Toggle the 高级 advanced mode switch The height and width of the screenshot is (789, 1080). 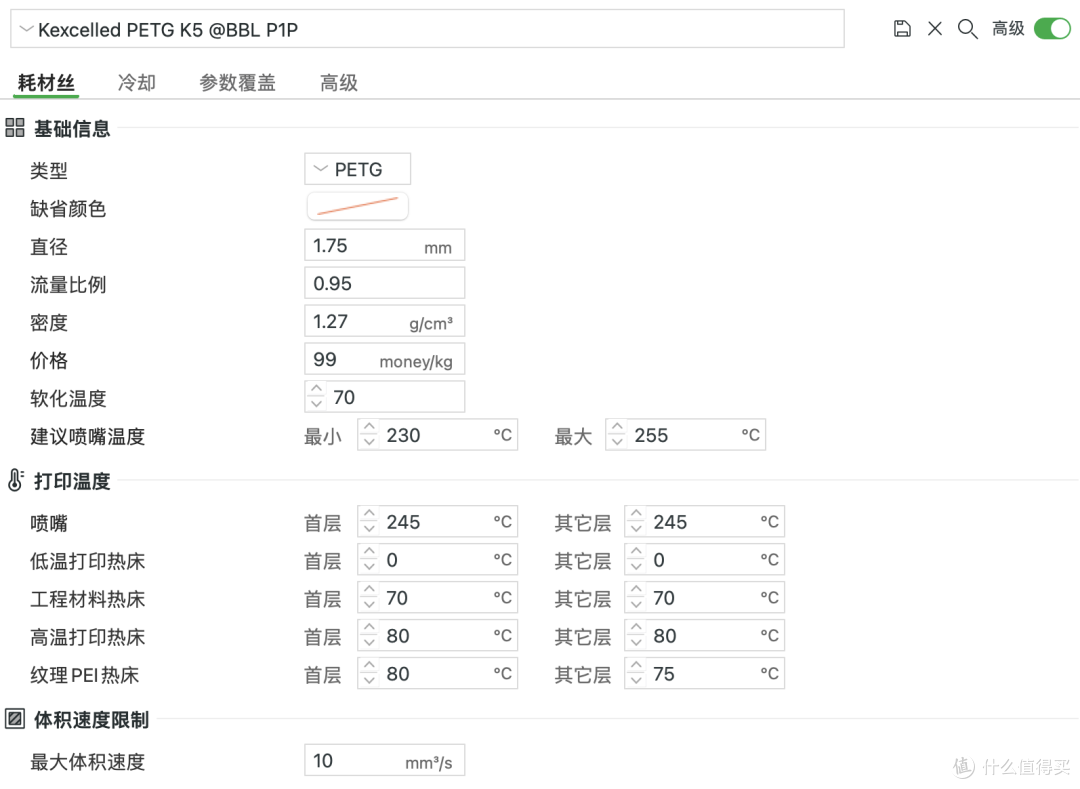1052,29
